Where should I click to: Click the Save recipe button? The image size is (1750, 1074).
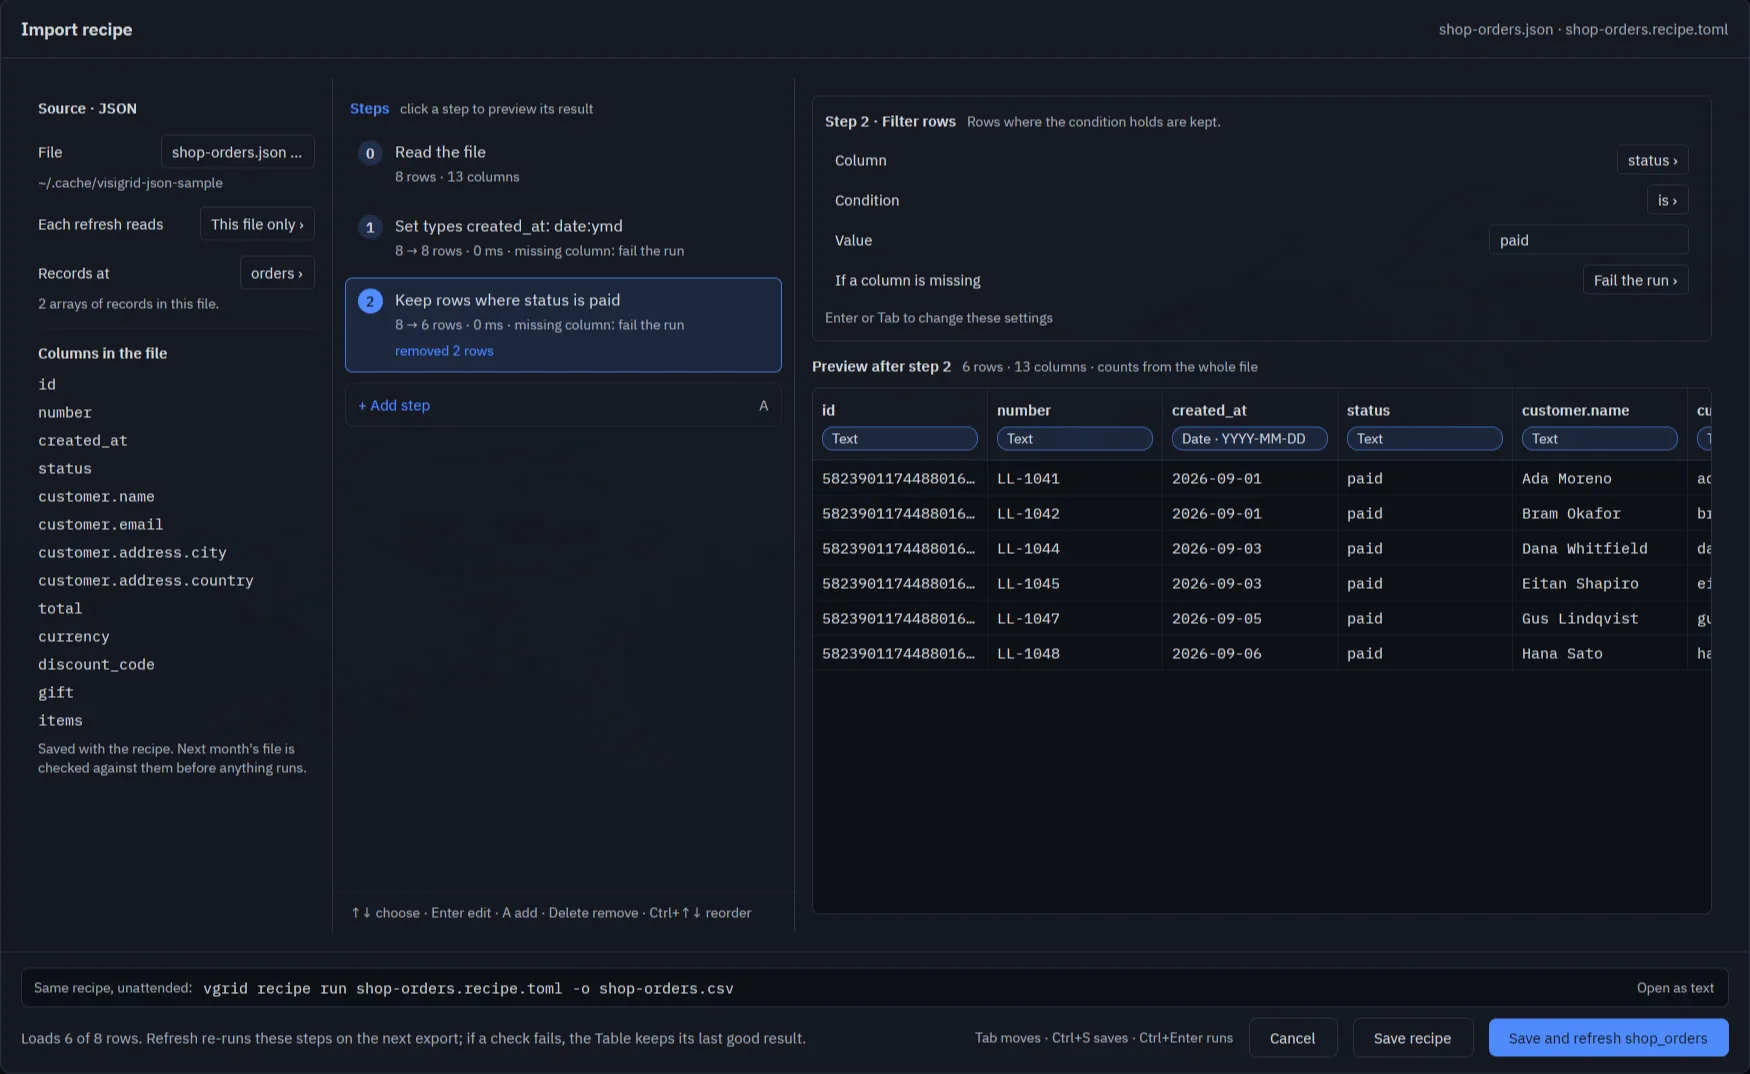(x=1412, y=1038)
